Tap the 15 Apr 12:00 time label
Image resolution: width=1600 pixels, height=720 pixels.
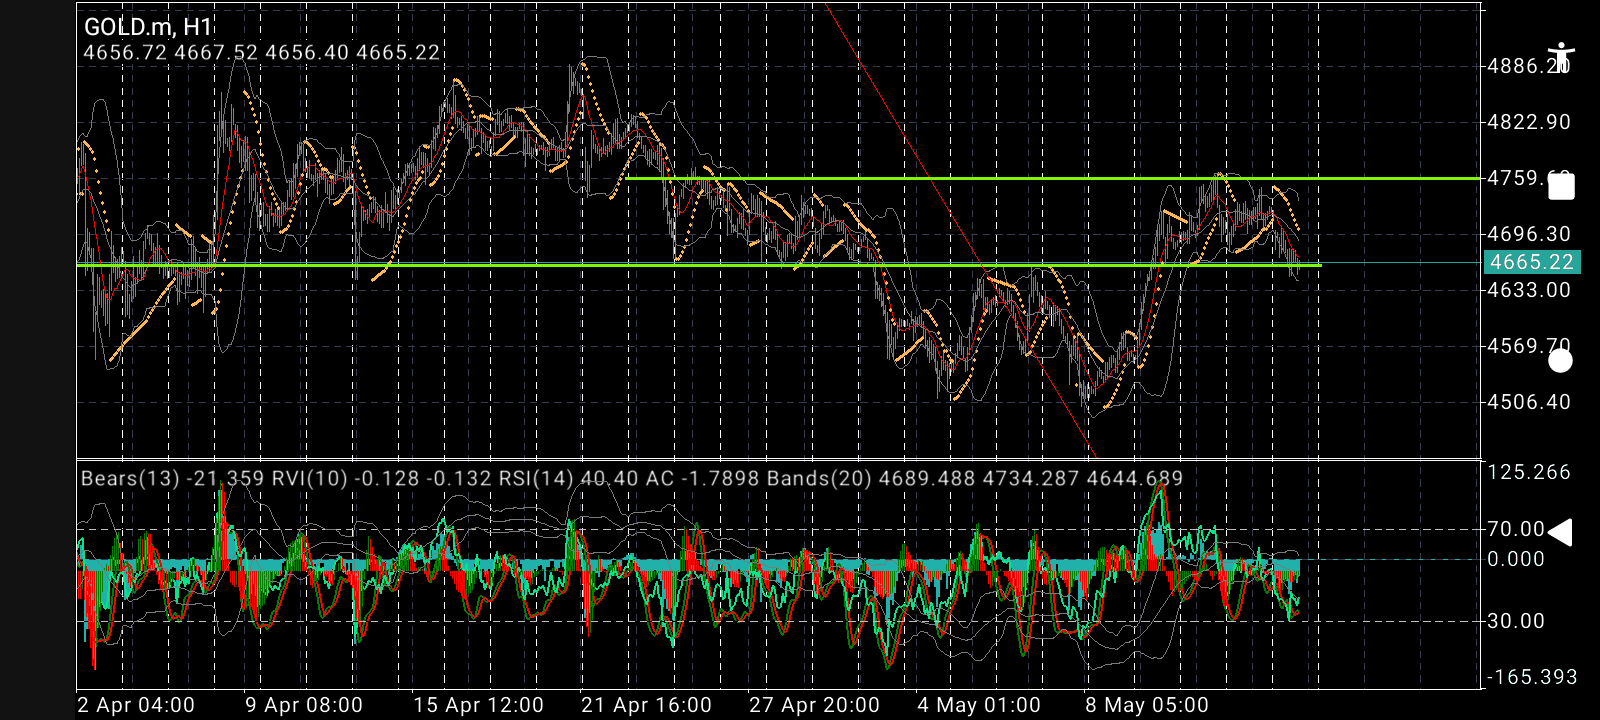click(478, 705)
